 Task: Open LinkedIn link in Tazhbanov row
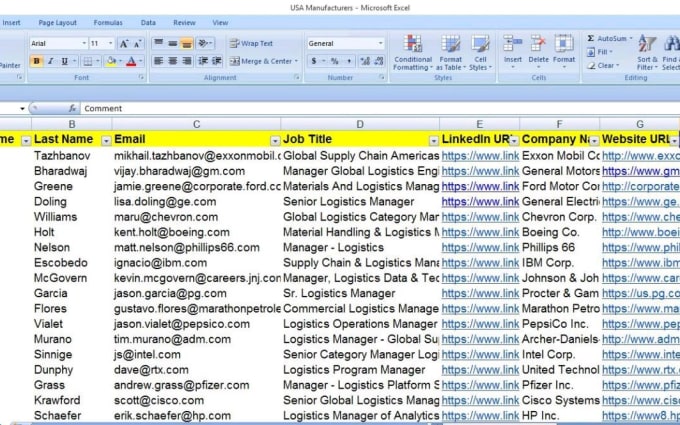[x=480, y=156]
